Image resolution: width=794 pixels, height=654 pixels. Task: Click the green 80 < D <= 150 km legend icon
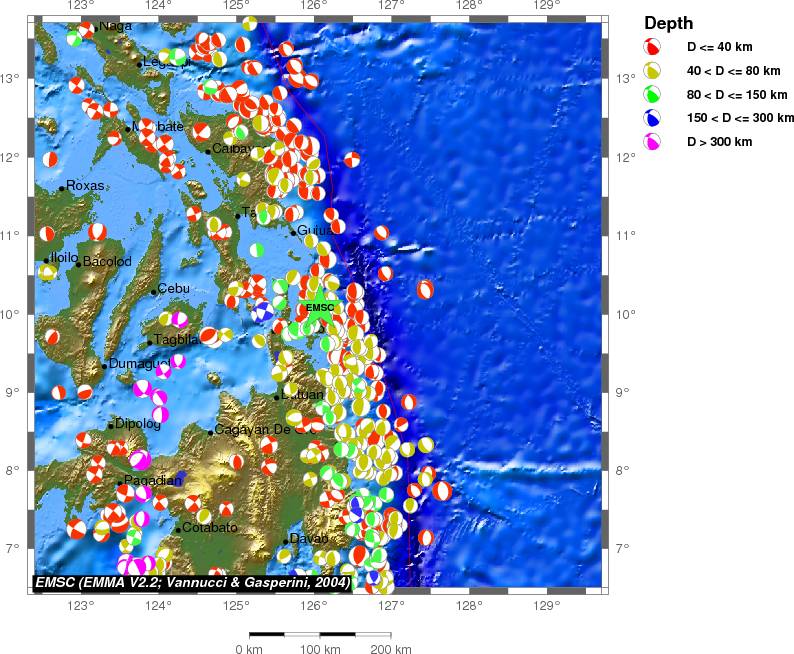coord(652,95)
